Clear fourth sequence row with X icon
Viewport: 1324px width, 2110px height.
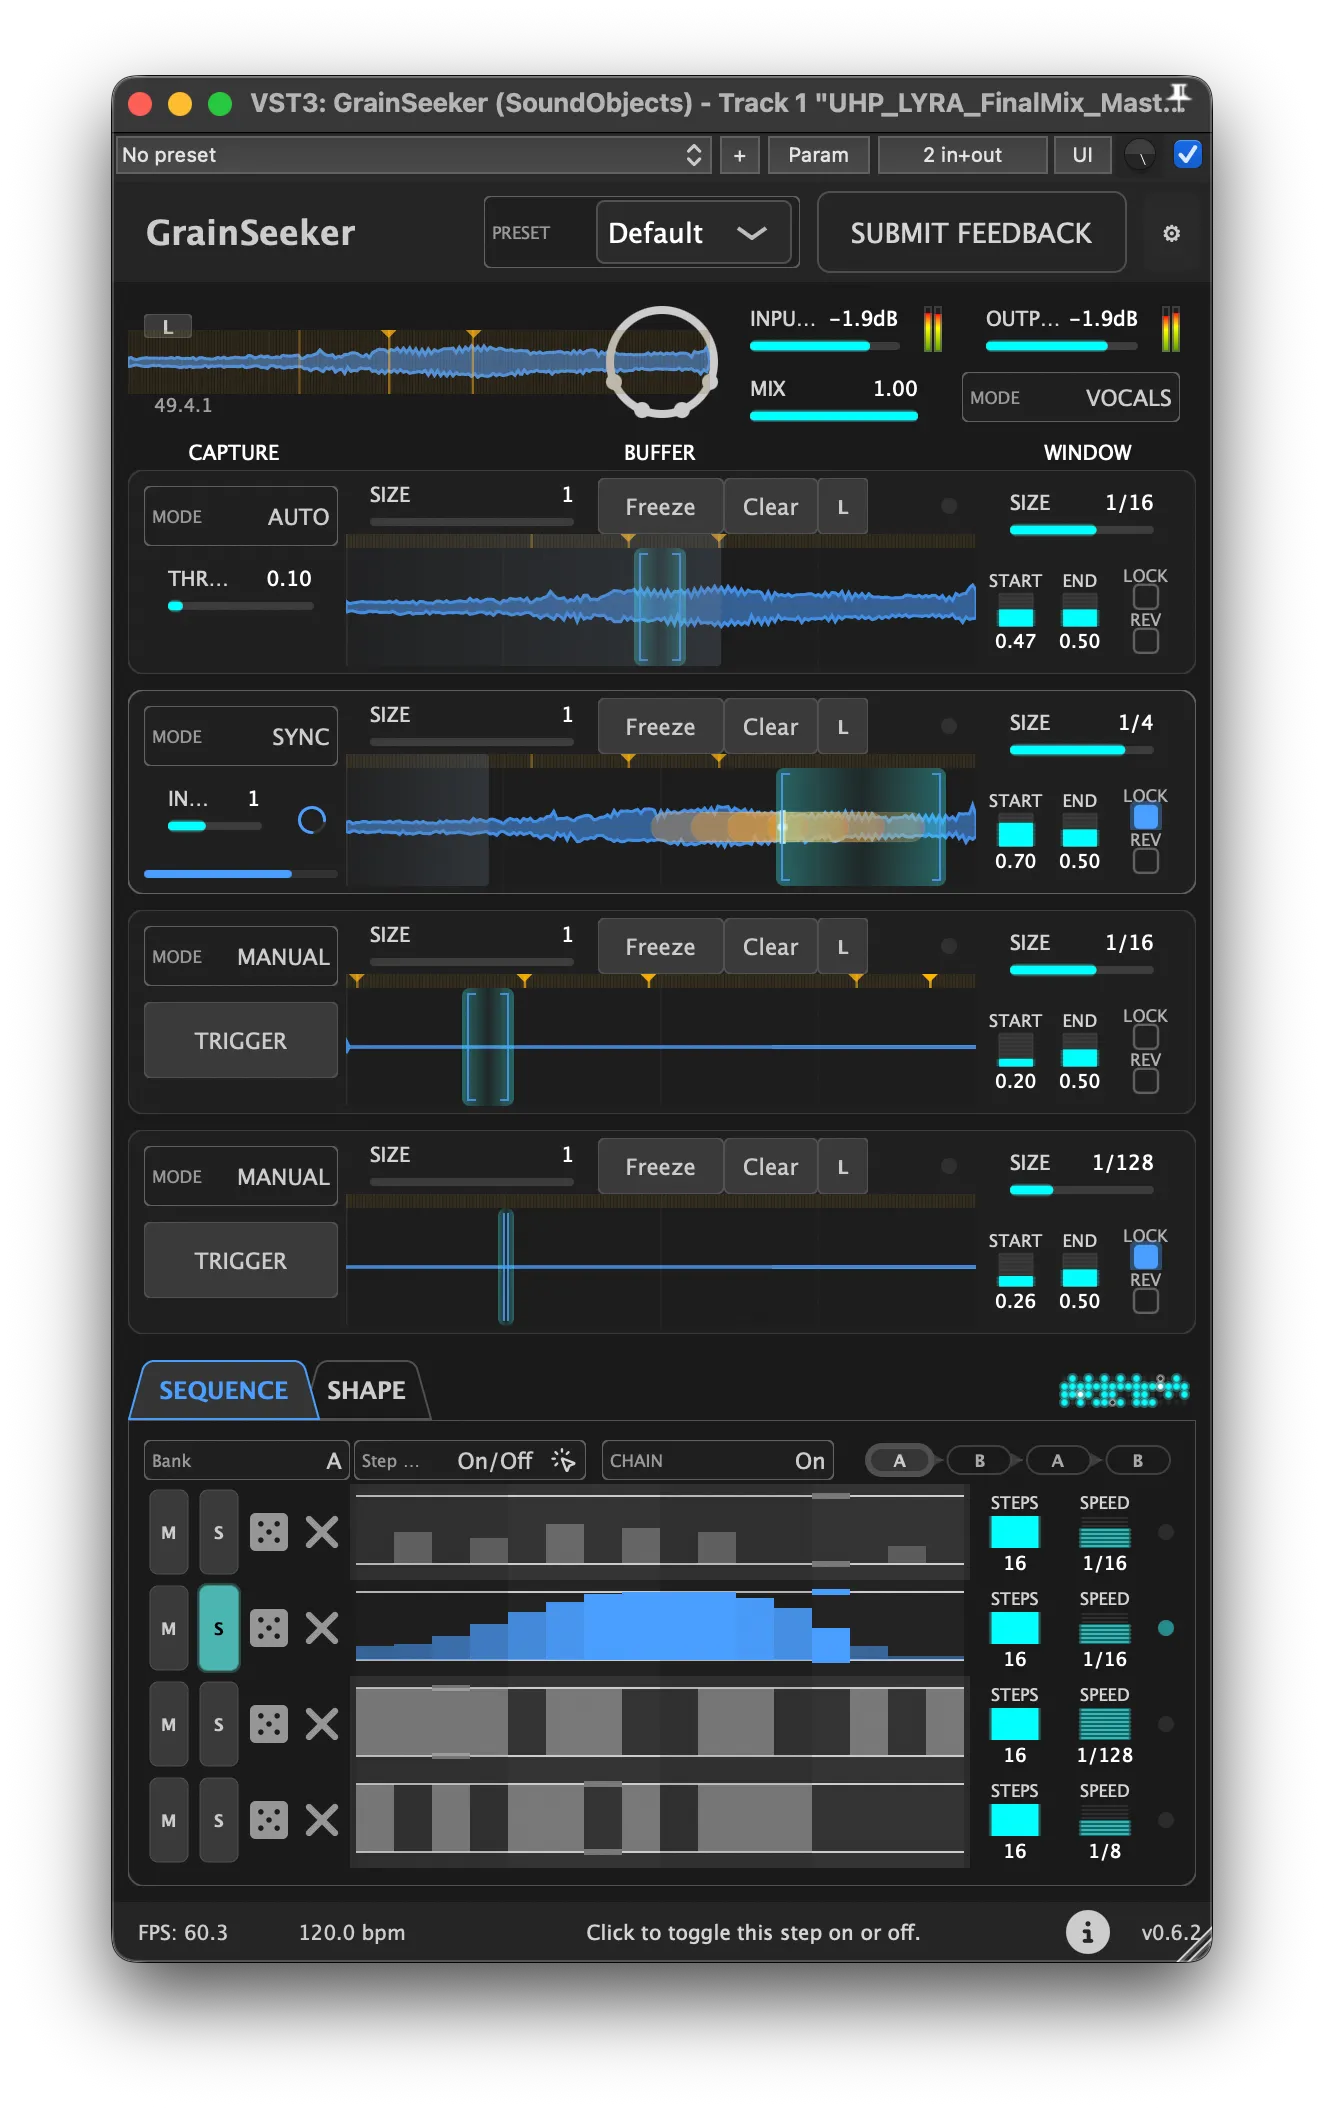[x=322, y=1820]
